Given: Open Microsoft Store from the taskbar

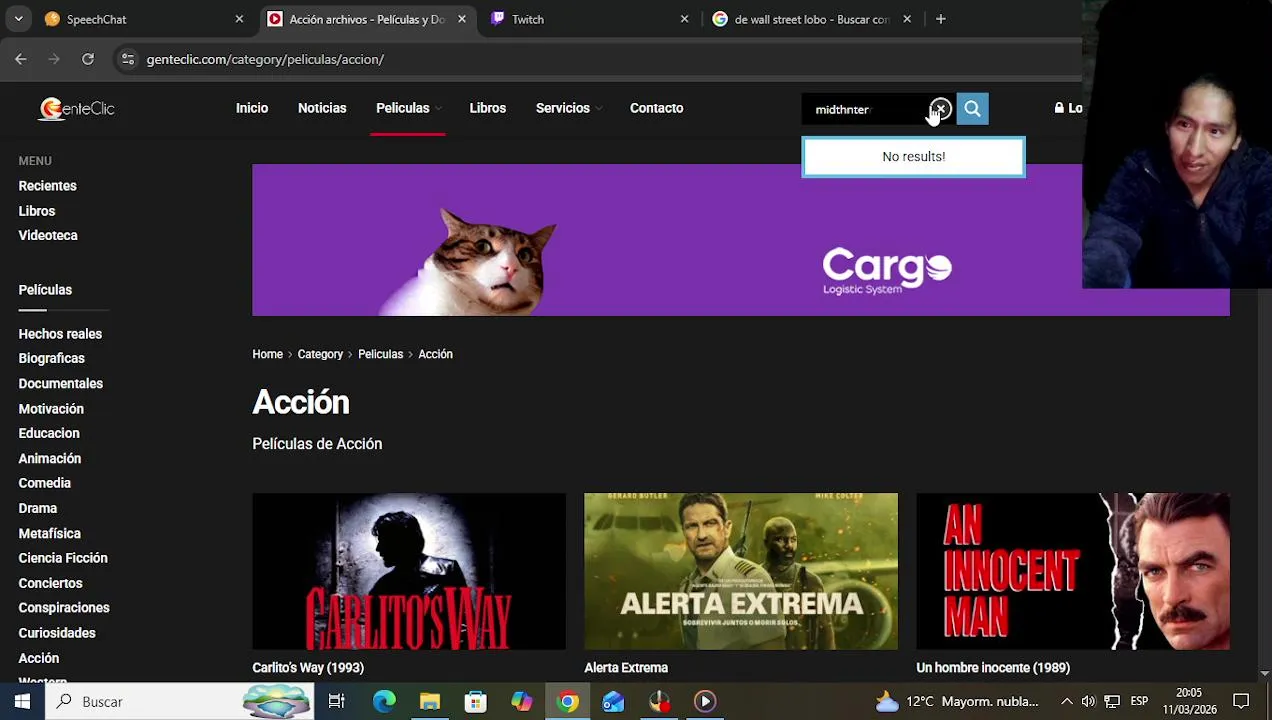Looking at the screenshot, I should tap(476, 701).
